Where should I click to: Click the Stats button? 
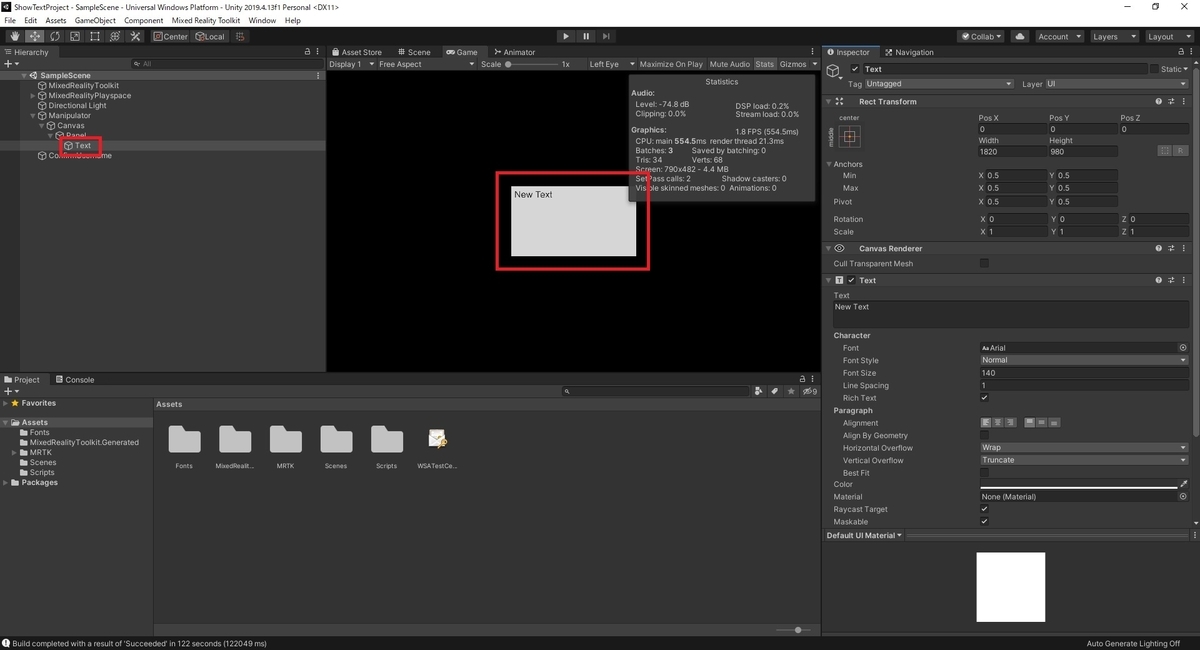click(x=765, y=64)
